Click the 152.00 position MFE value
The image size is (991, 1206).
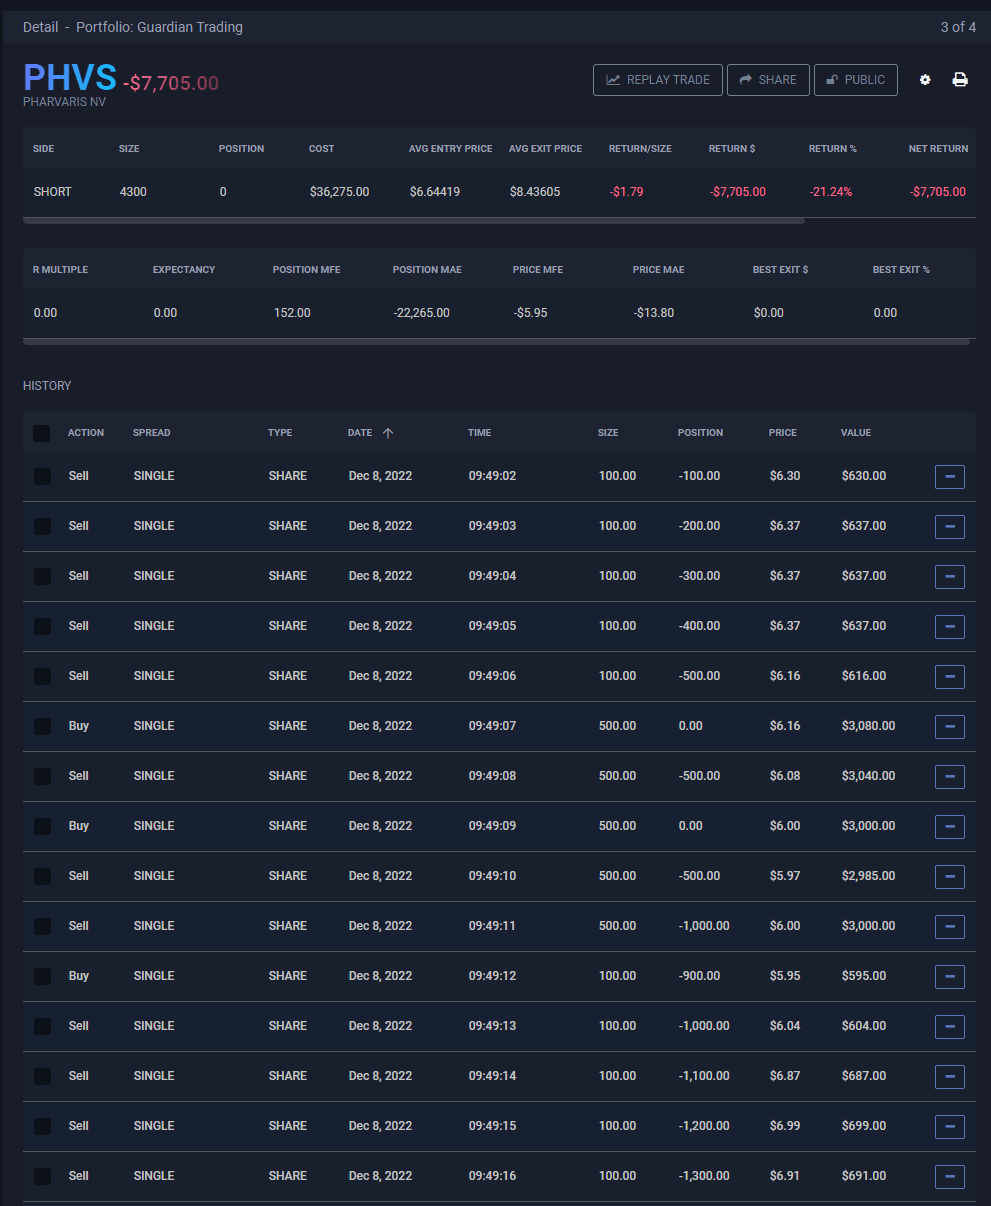[x=292, y=312]
